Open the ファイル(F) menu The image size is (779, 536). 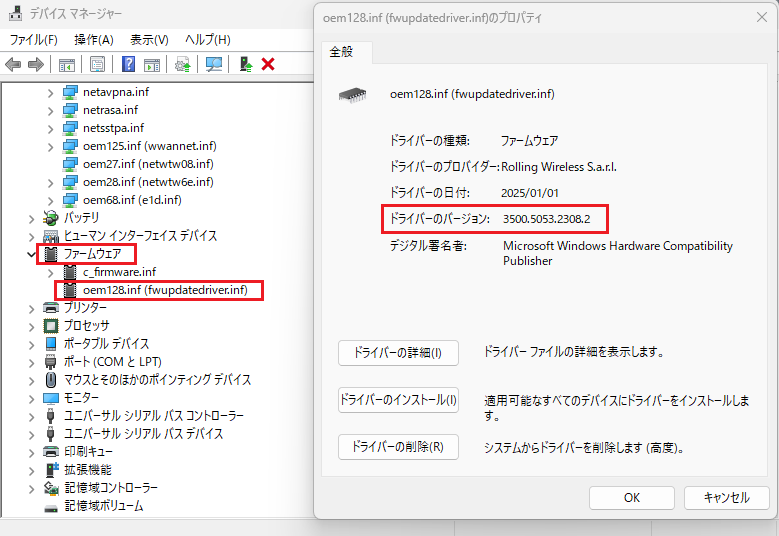click(33, 40)
